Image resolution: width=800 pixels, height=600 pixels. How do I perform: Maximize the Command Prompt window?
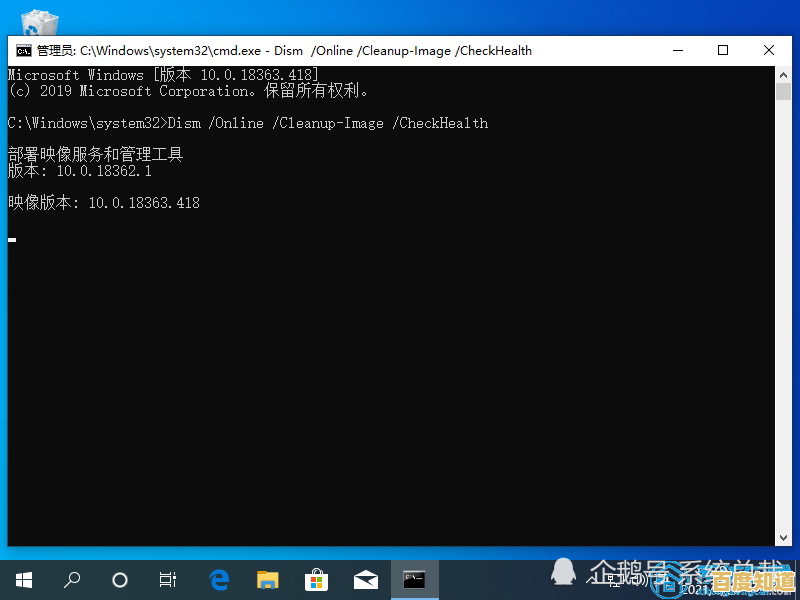coord(723,50)
